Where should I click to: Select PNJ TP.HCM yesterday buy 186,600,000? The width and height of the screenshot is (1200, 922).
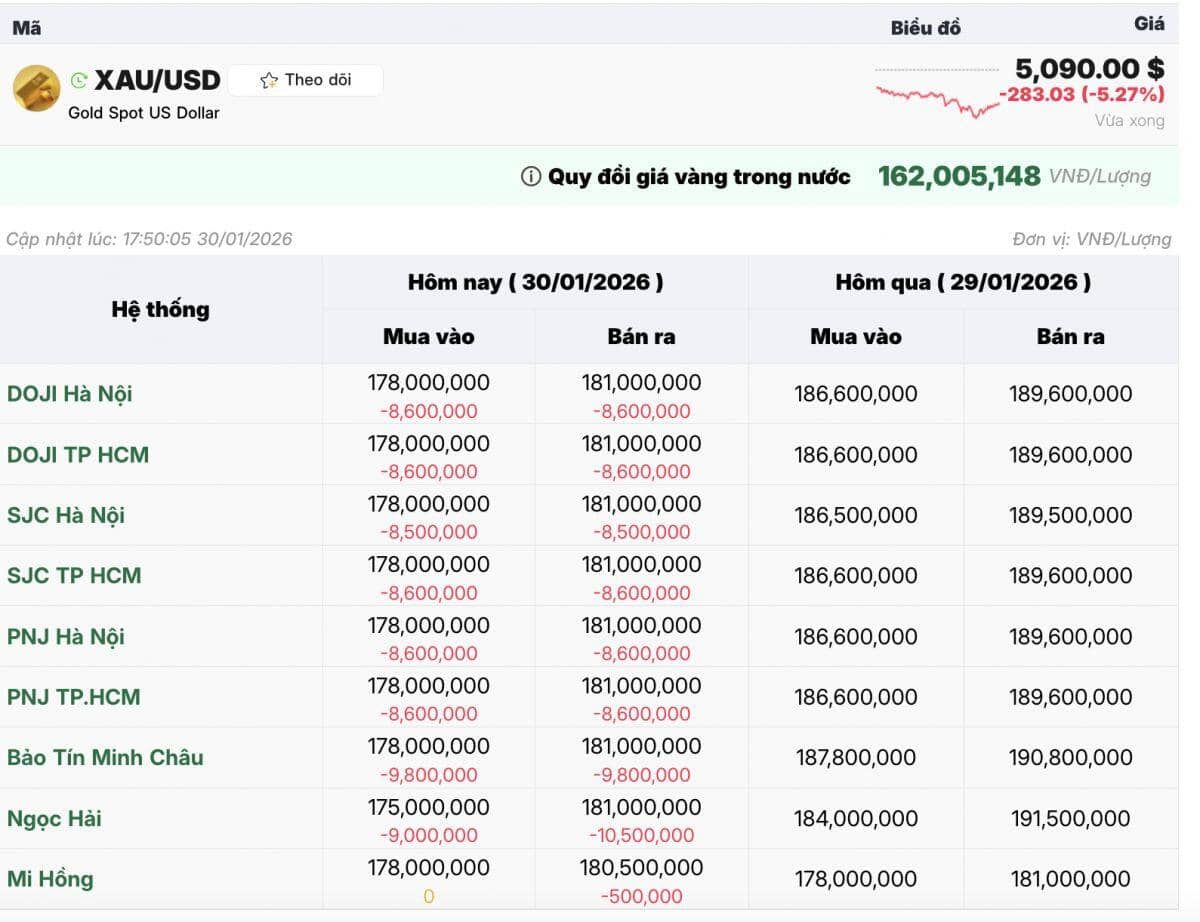pyautogui.click(x=856, y=697)
